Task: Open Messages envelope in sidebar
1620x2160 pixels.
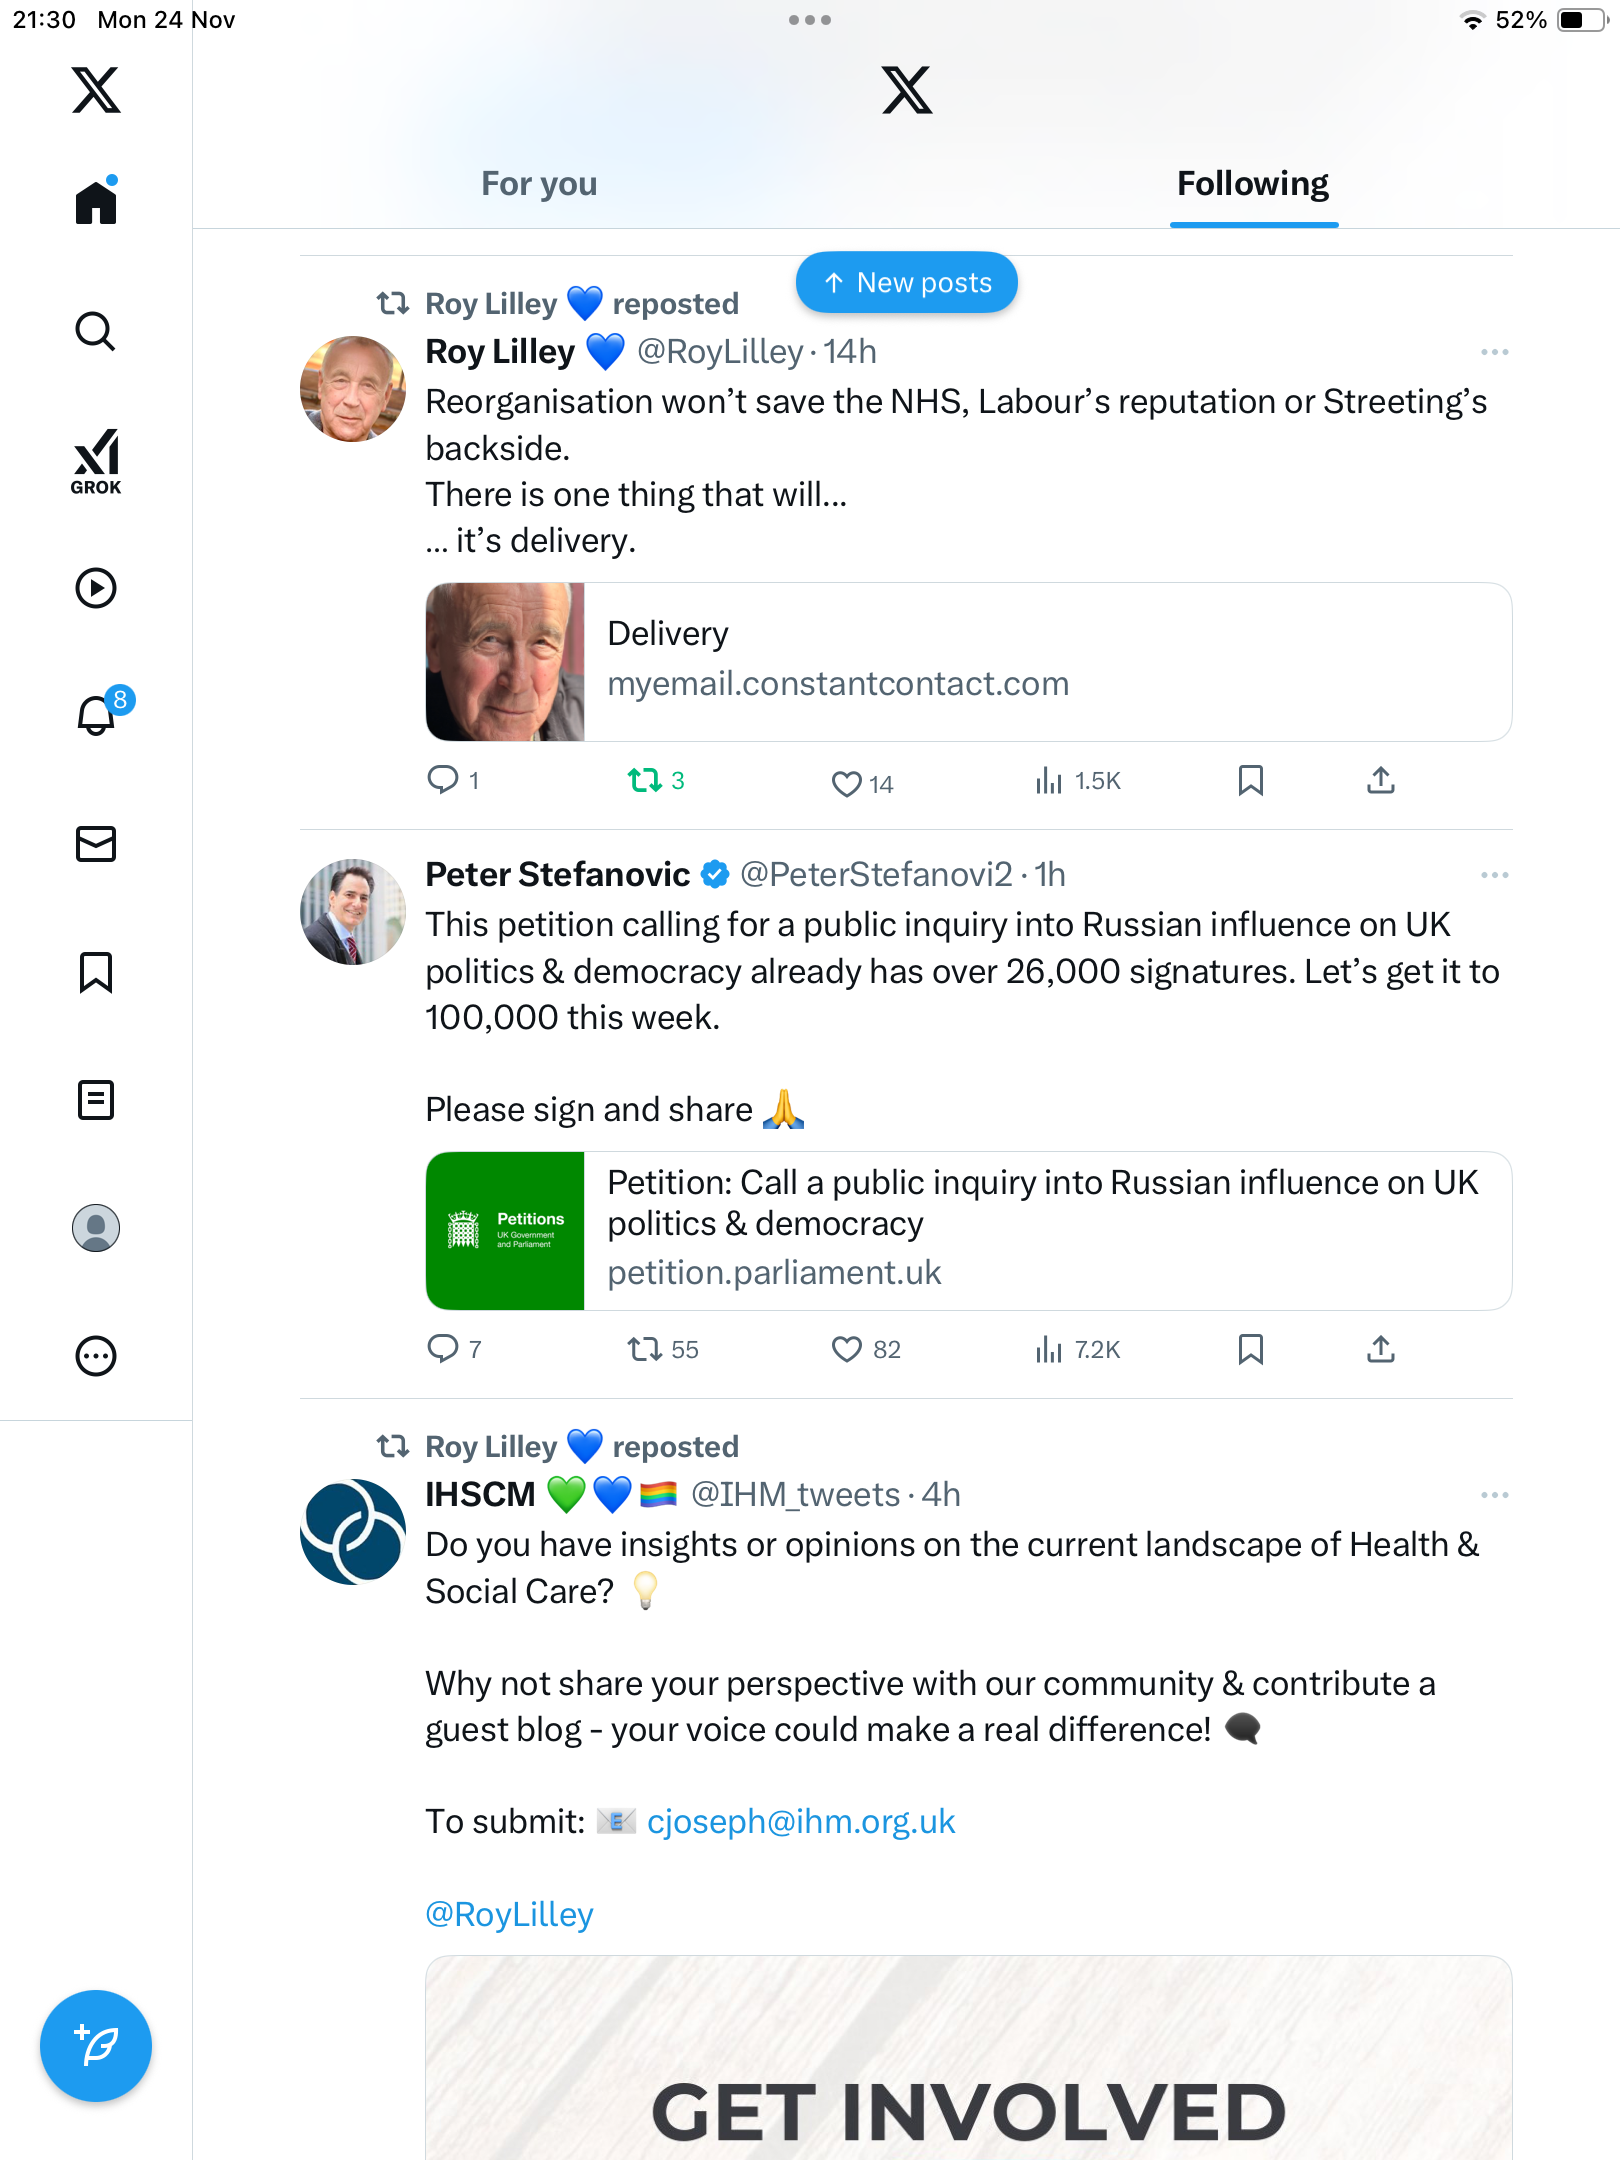Action: [96, 844]
